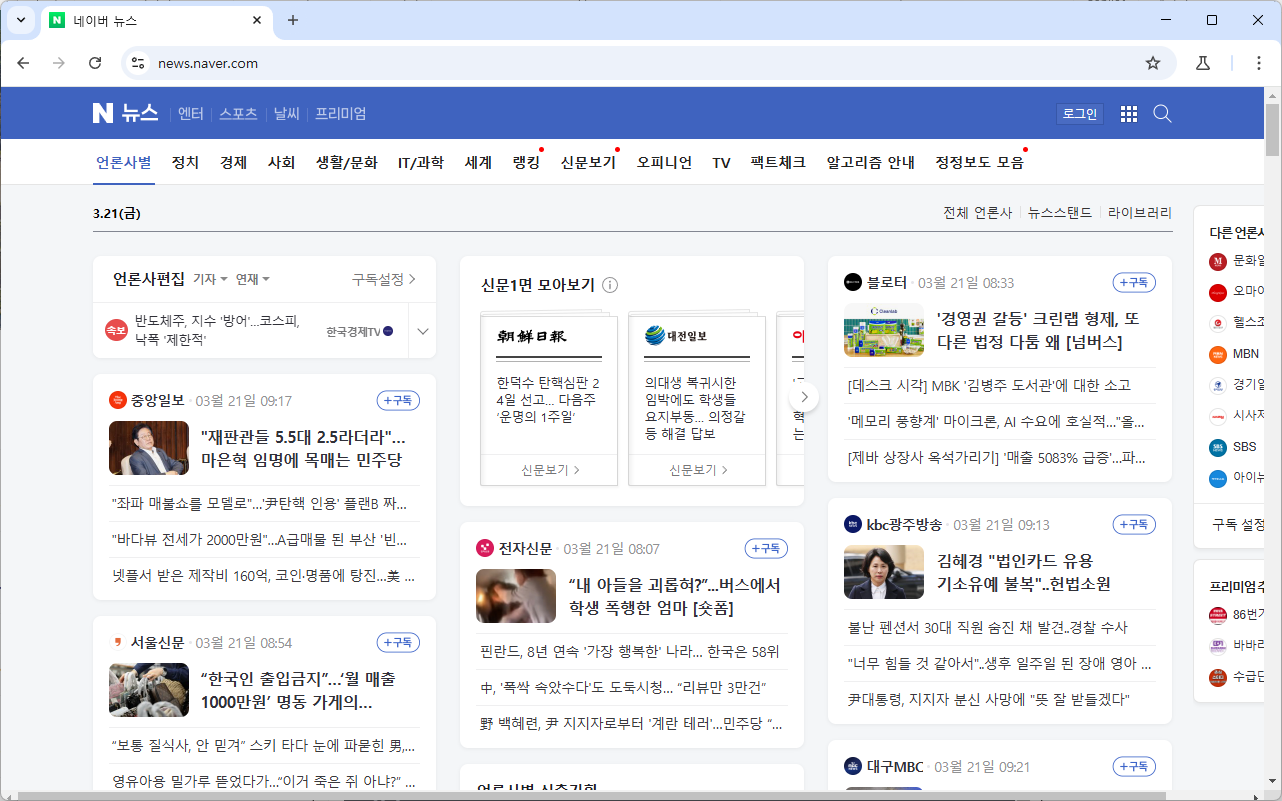Click the 서울신문 logo icon

click(x=118, y=642)
